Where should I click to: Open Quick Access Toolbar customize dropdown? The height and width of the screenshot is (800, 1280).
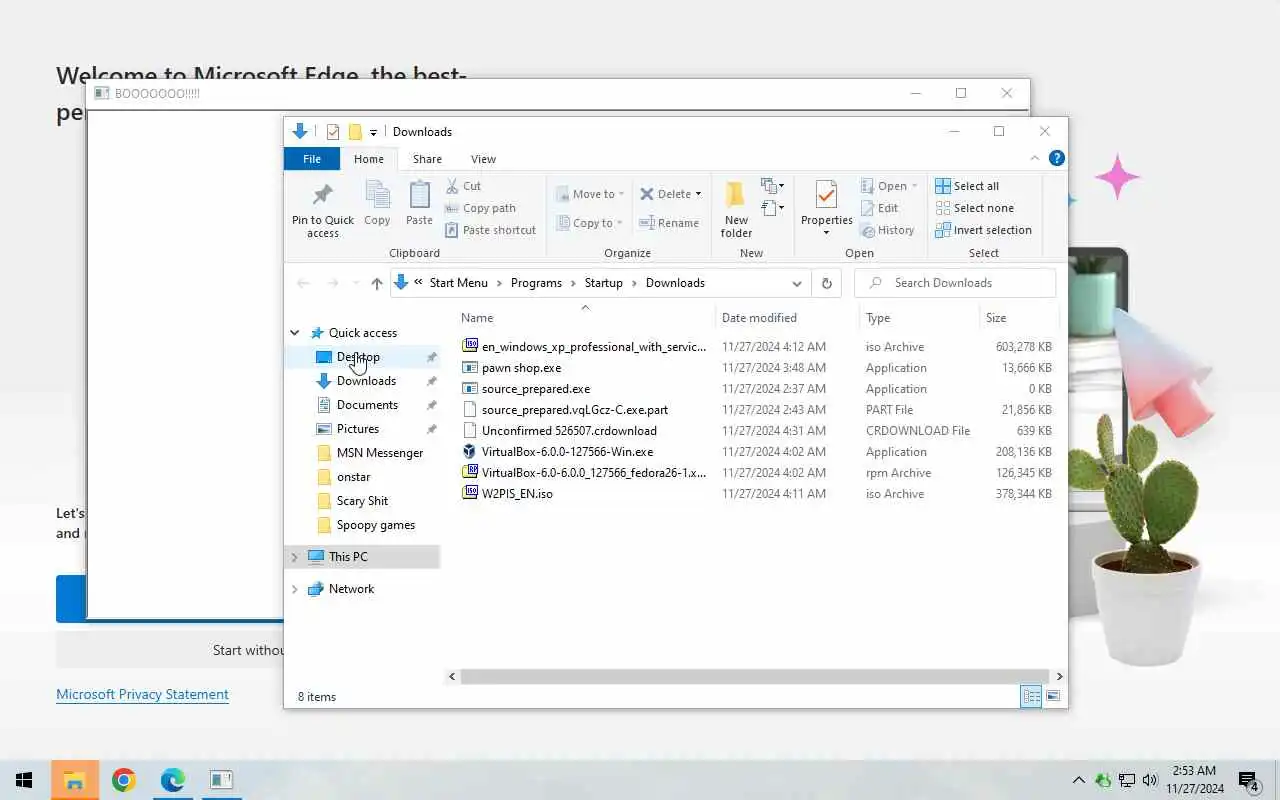pyautogui.click(x=373, y=132)
